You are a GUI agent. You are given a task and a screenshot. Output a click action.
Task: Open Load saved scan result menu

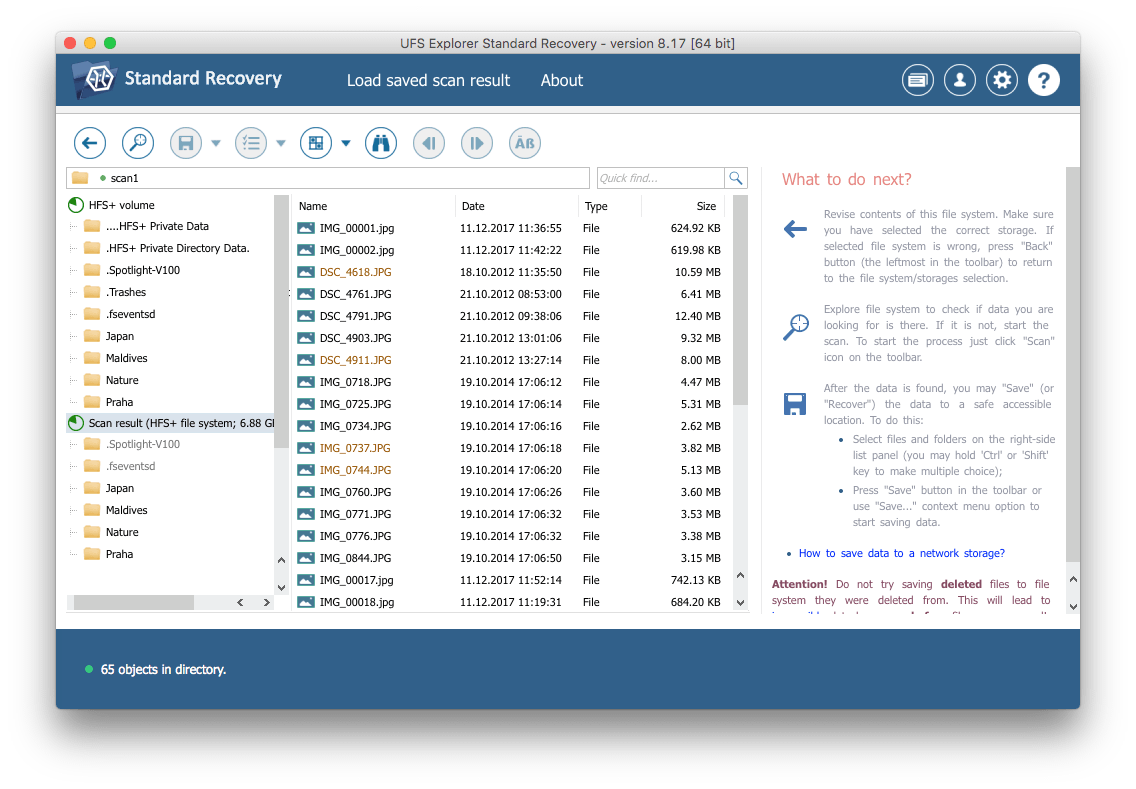click(428, 80)
